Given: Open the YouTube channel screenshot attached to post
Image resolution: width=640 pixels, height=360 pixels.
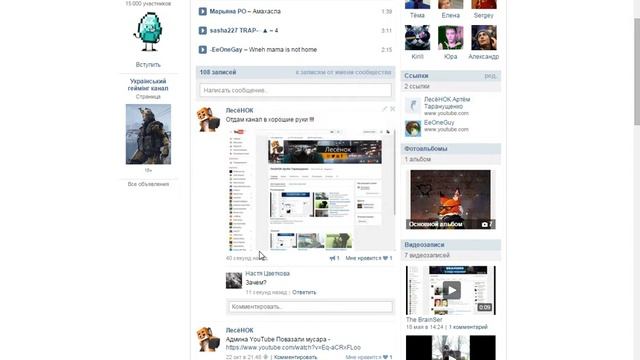Looking at the screenshot, I should click(x=311, y=189).
